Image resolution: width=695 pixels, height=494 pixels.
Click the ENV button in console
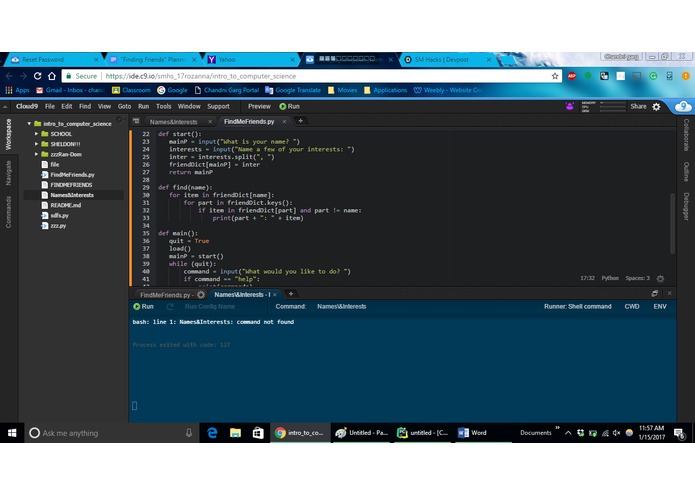tap(660, 307)
